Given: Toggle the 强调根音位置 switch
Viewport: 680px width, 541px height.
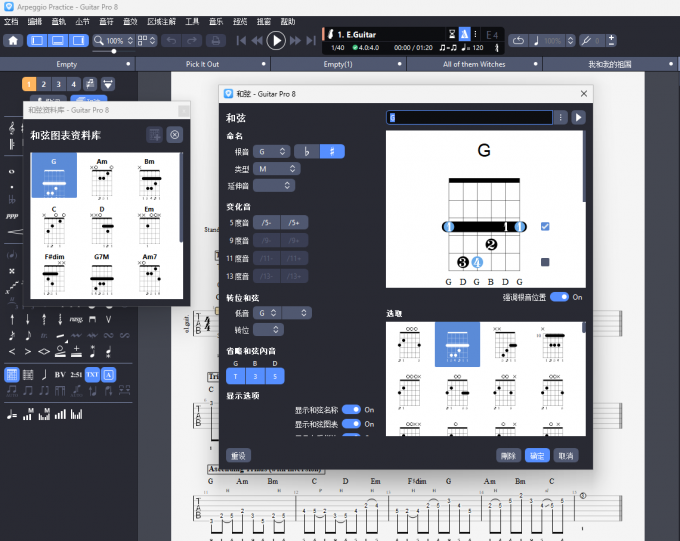Looking at the screenshot, I should click(559, 297).
